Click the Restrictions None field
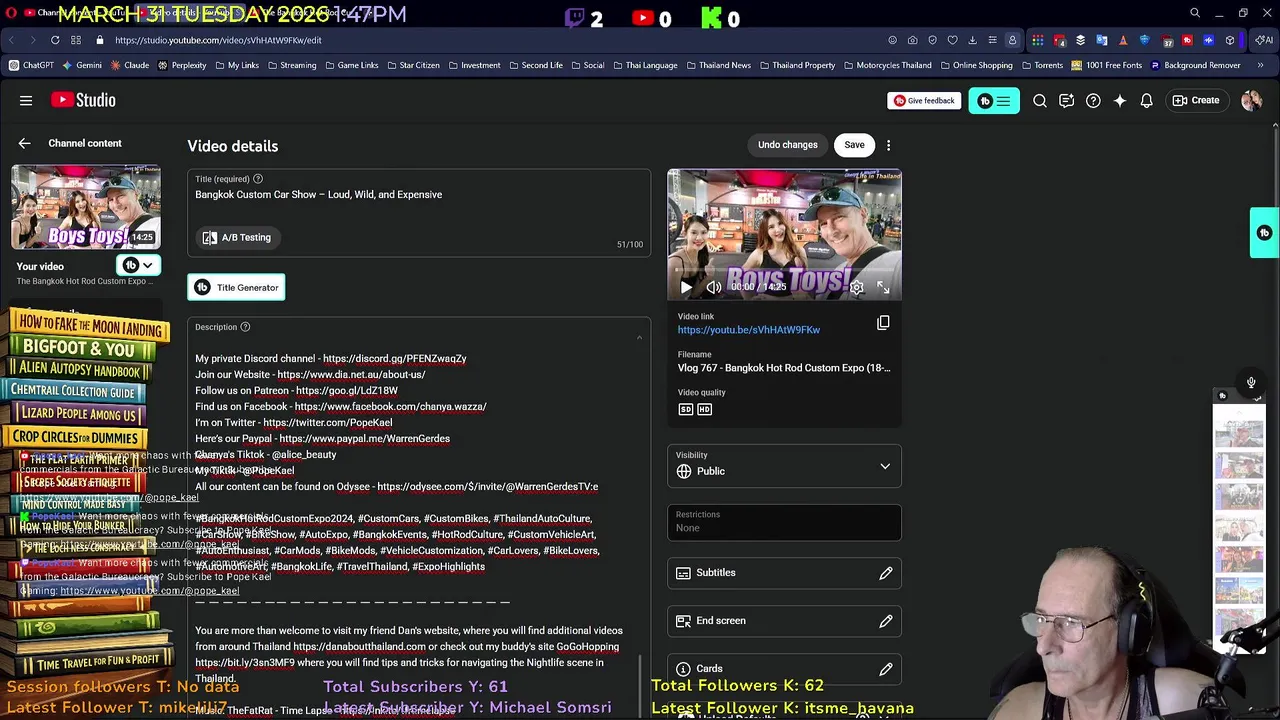The image size is (1280, 720). pyautogui.click(x=784, y=522)
